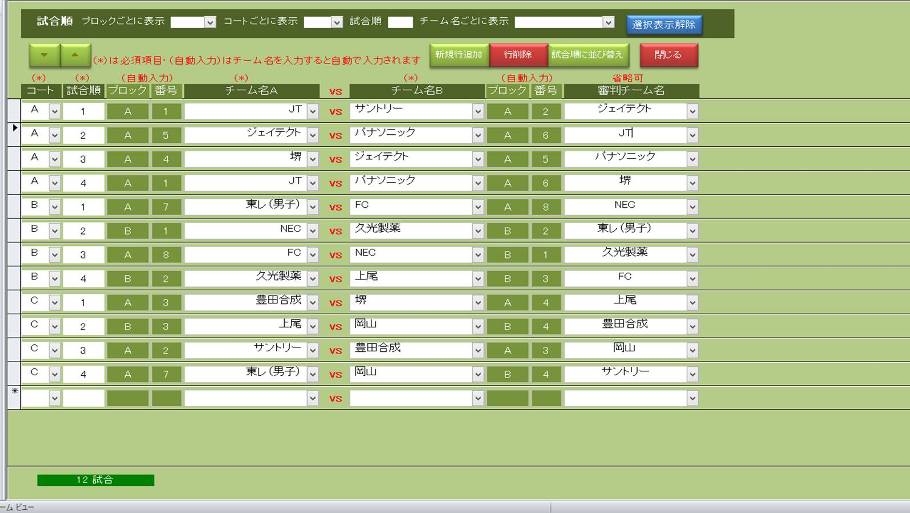Click the red 閉じる button
910x513 pixels.
pos(669,55)
